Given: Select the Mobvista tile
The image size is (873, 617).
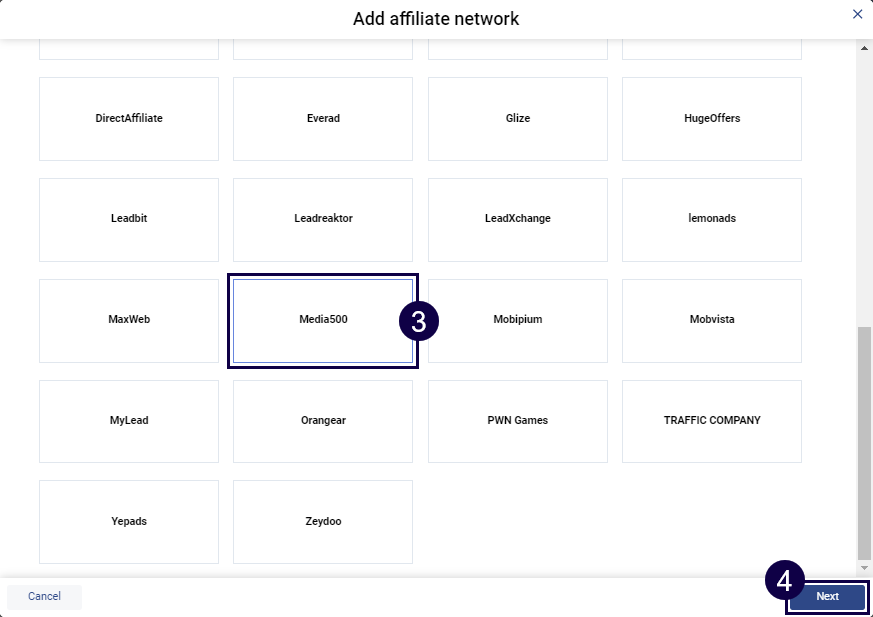Looking at the screenshot, I should tap(712, 320).
